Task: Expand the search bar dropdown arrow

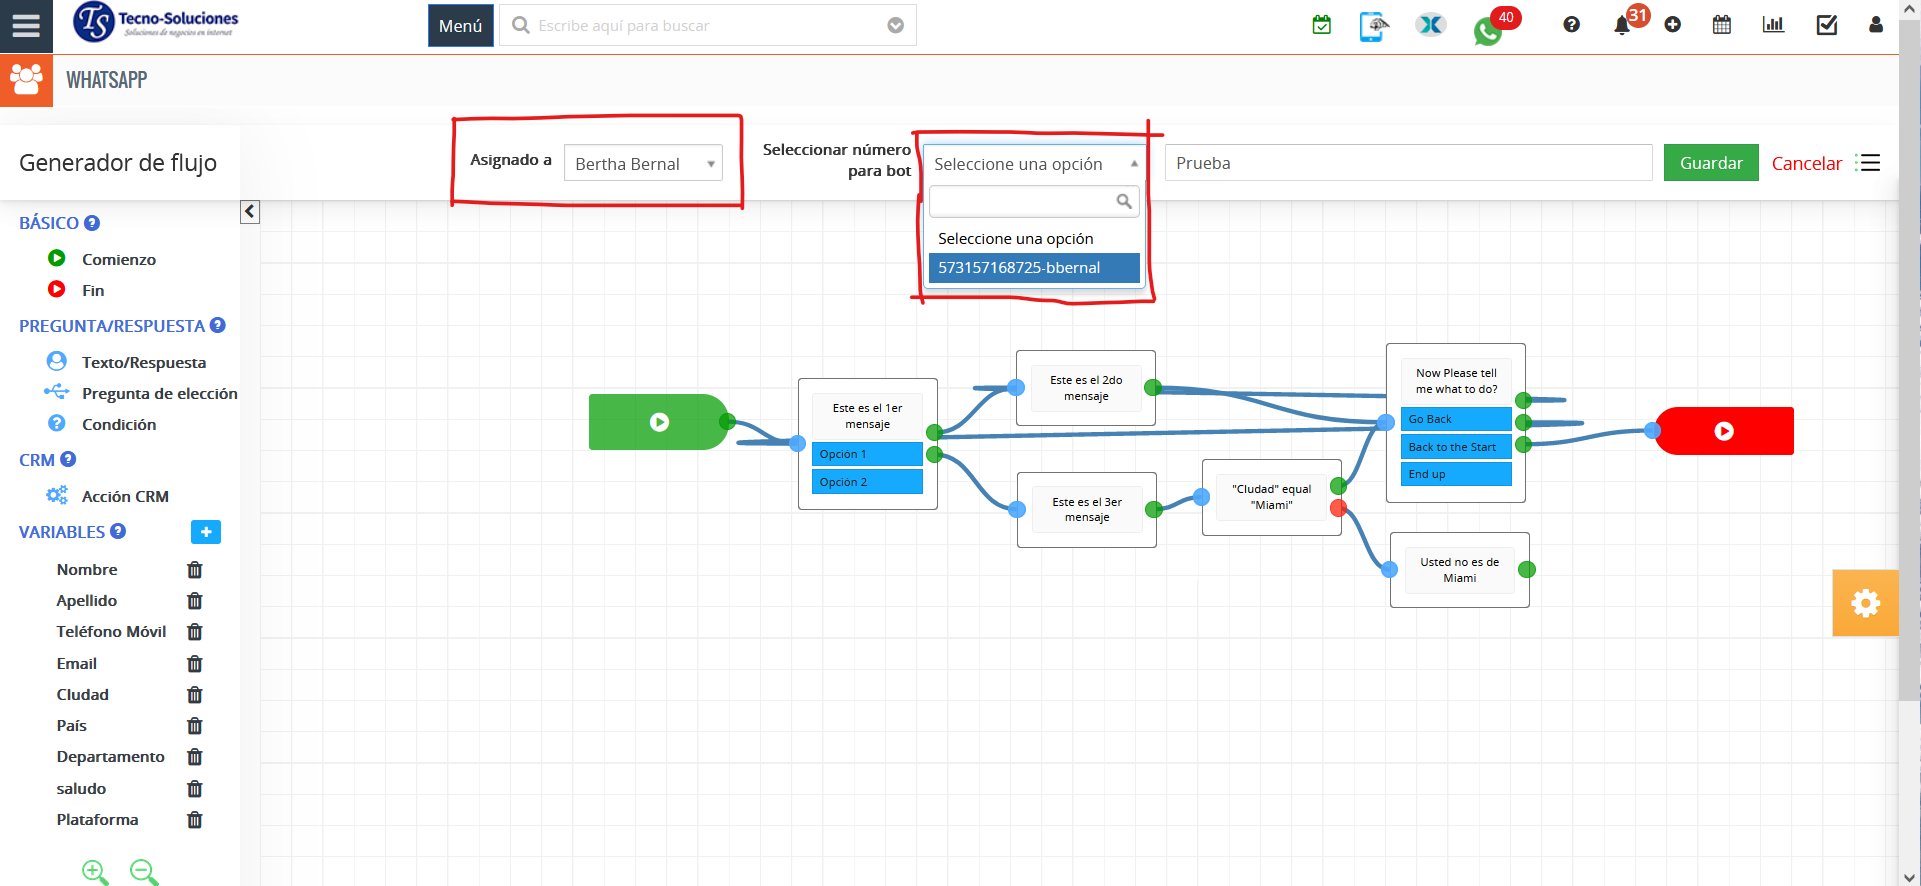Action: coord(896,26)
